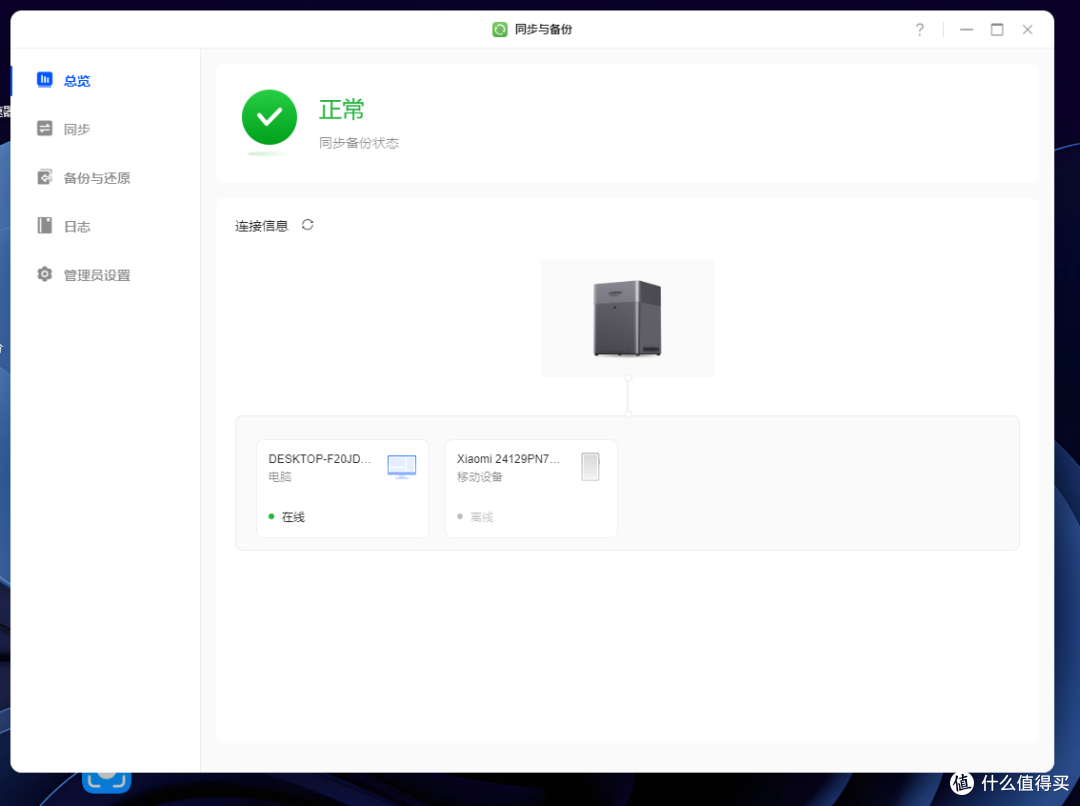Select the Xiaomi 24129PN7 mobile device card
Screen dimensions: 1080x806
pos(531,488)
